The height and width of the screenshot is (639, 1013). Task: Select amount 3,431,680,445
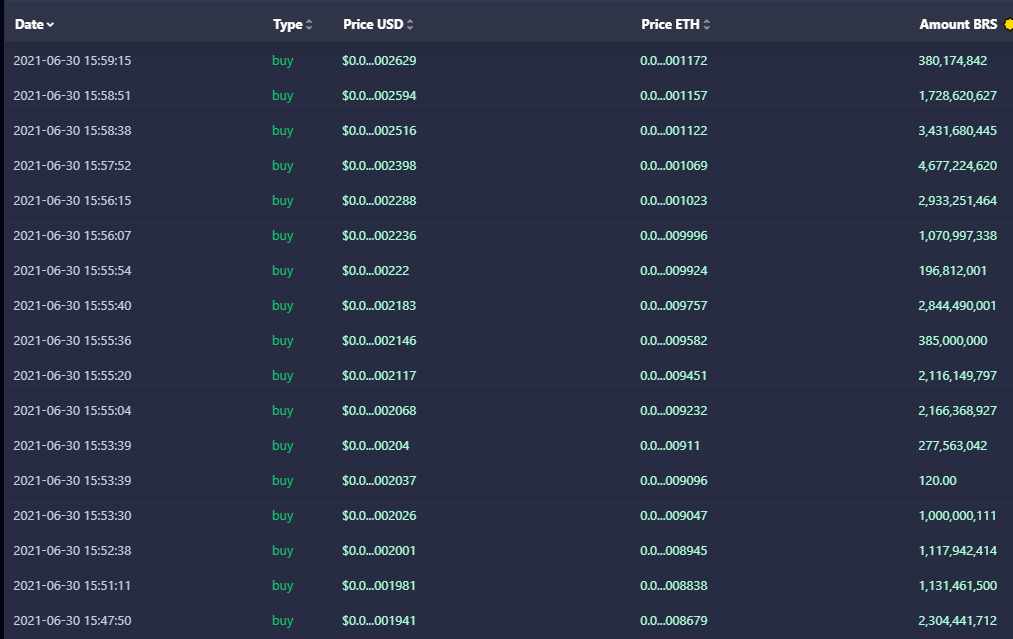[x=957, y=131]
